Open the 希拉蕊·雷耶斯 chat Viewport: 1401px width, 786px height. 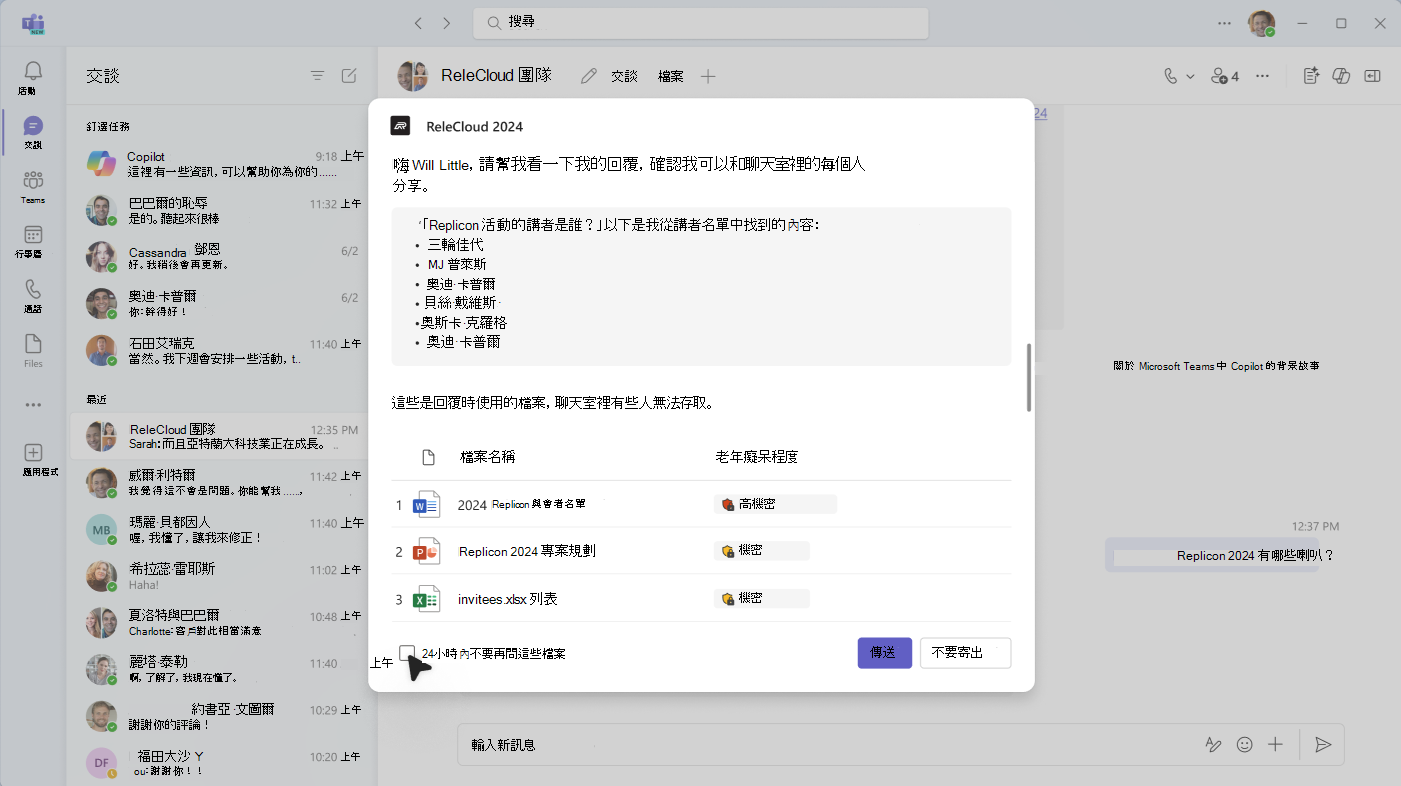click(x=222, y=577)
